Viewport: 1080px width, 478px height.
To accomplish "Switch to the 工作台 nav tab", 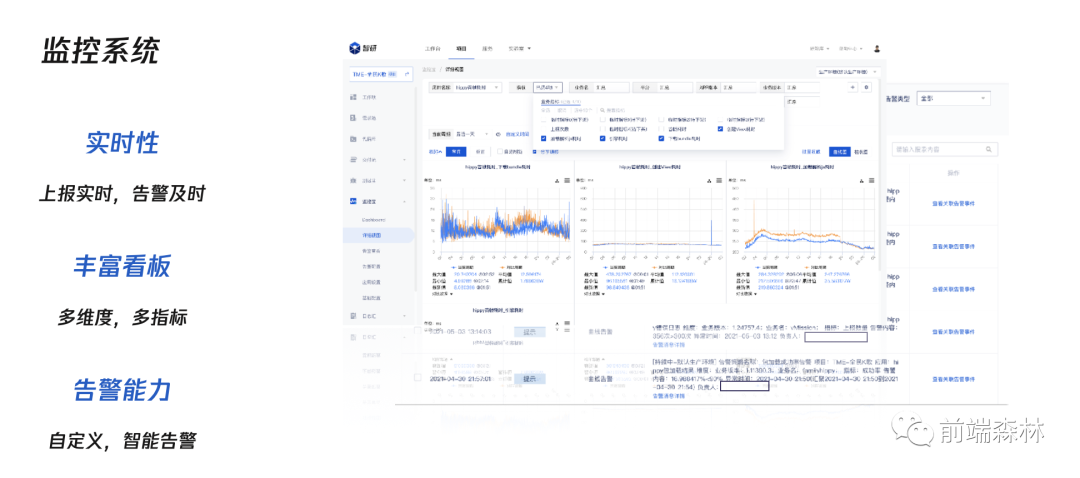I will [432, 49].
